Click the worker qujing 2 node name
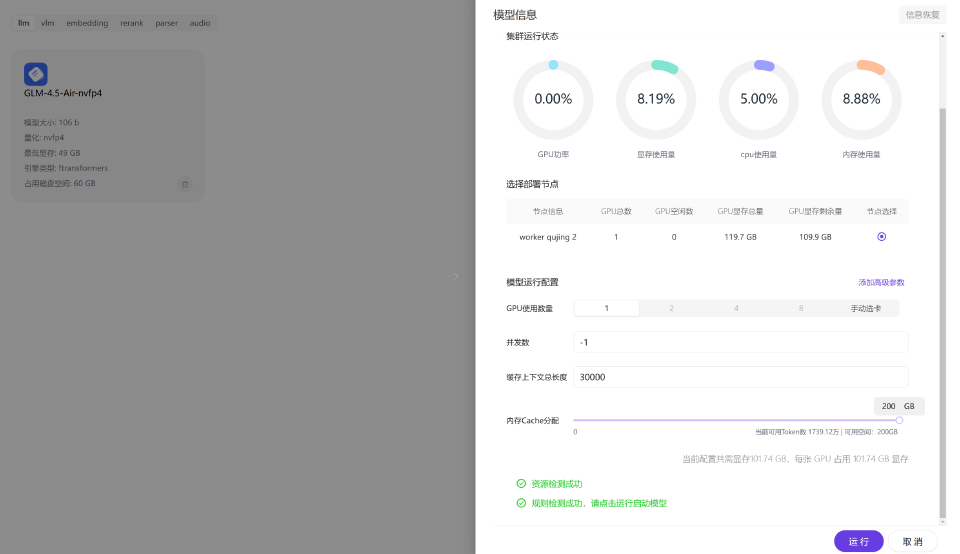The image size is (960, 554). click(548, 237)
